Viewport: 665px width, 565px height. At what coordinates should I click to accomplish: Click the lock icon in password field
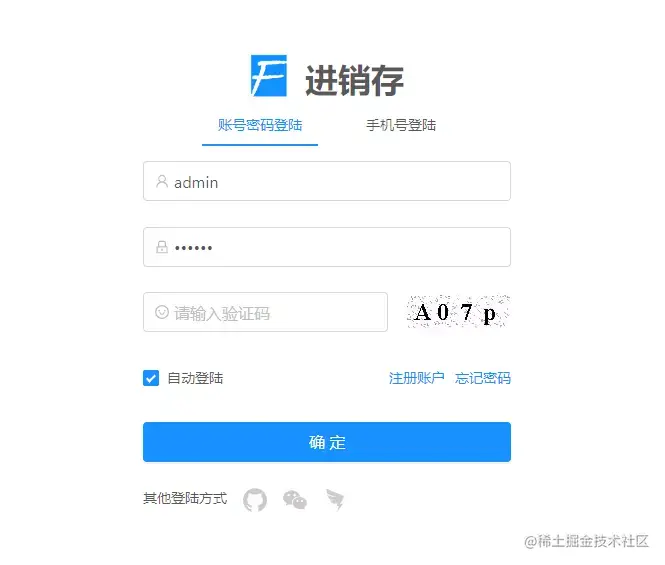tap(162, 247)
